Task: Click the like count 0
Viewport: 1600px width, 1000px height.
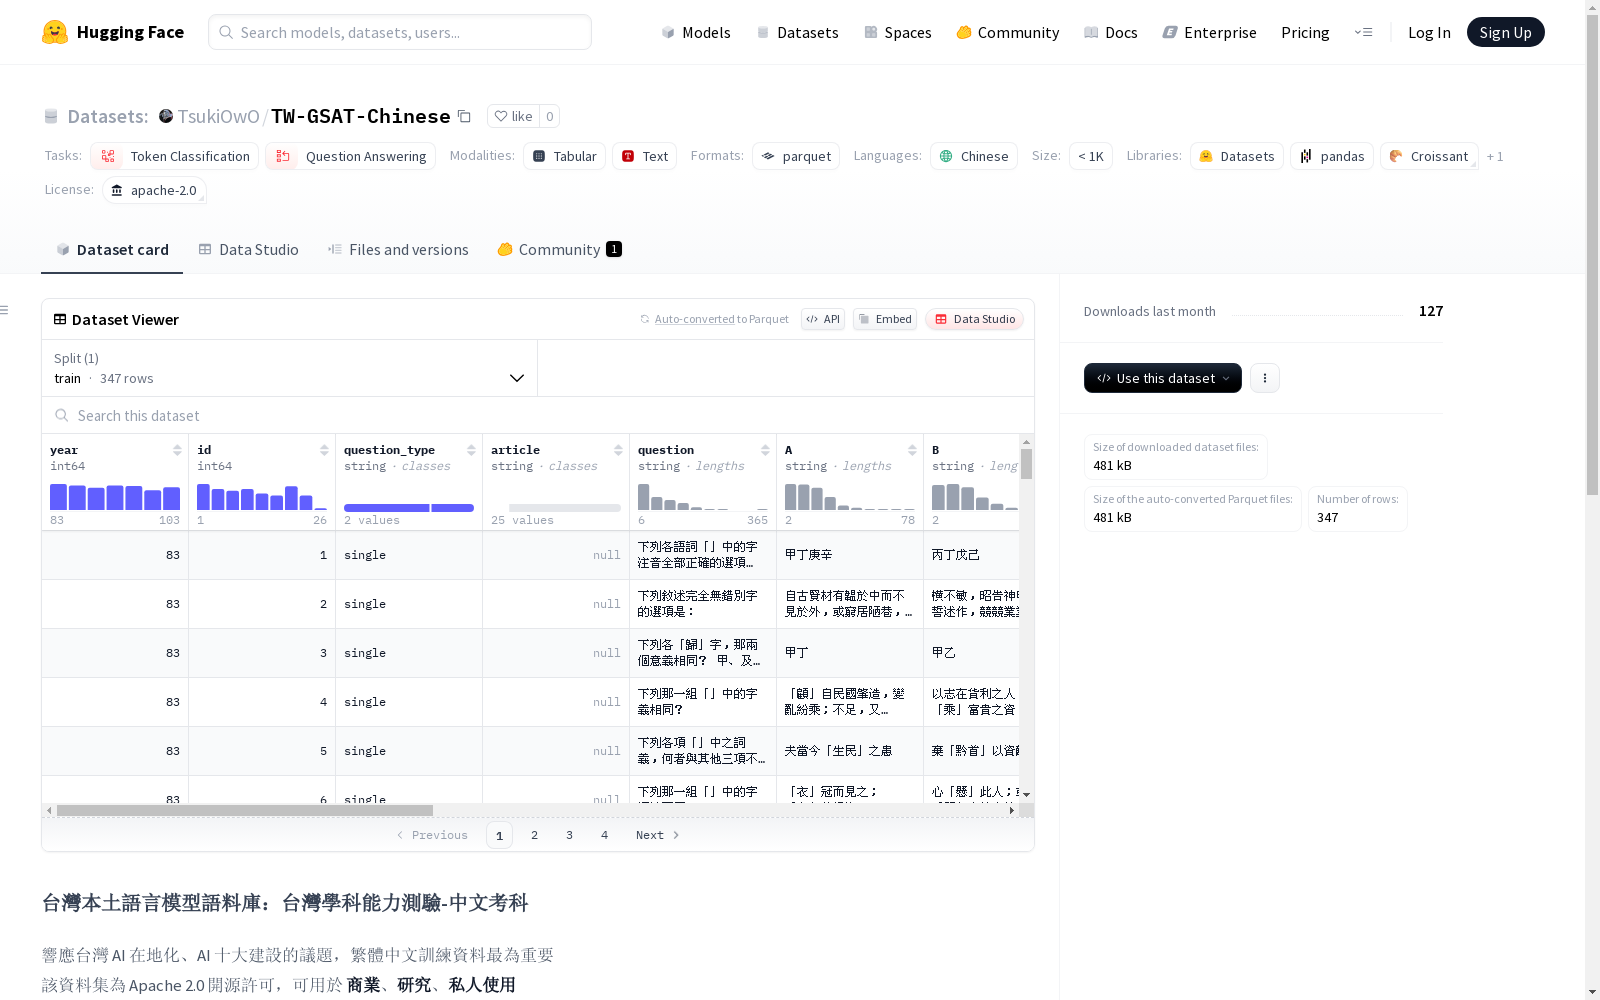Action: (549, 116)
